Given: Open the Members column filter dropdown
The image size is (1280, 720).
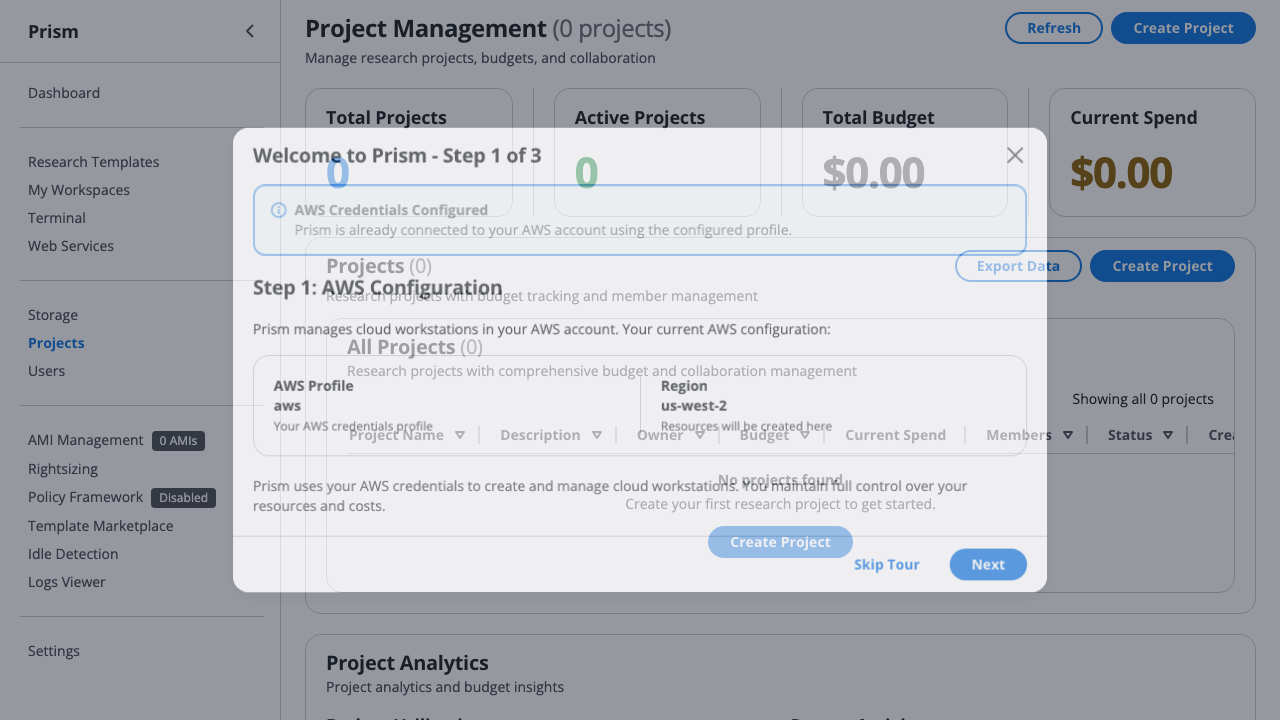Looking at the screenshot, I should pyautogui.click(x=1068, y=435).
